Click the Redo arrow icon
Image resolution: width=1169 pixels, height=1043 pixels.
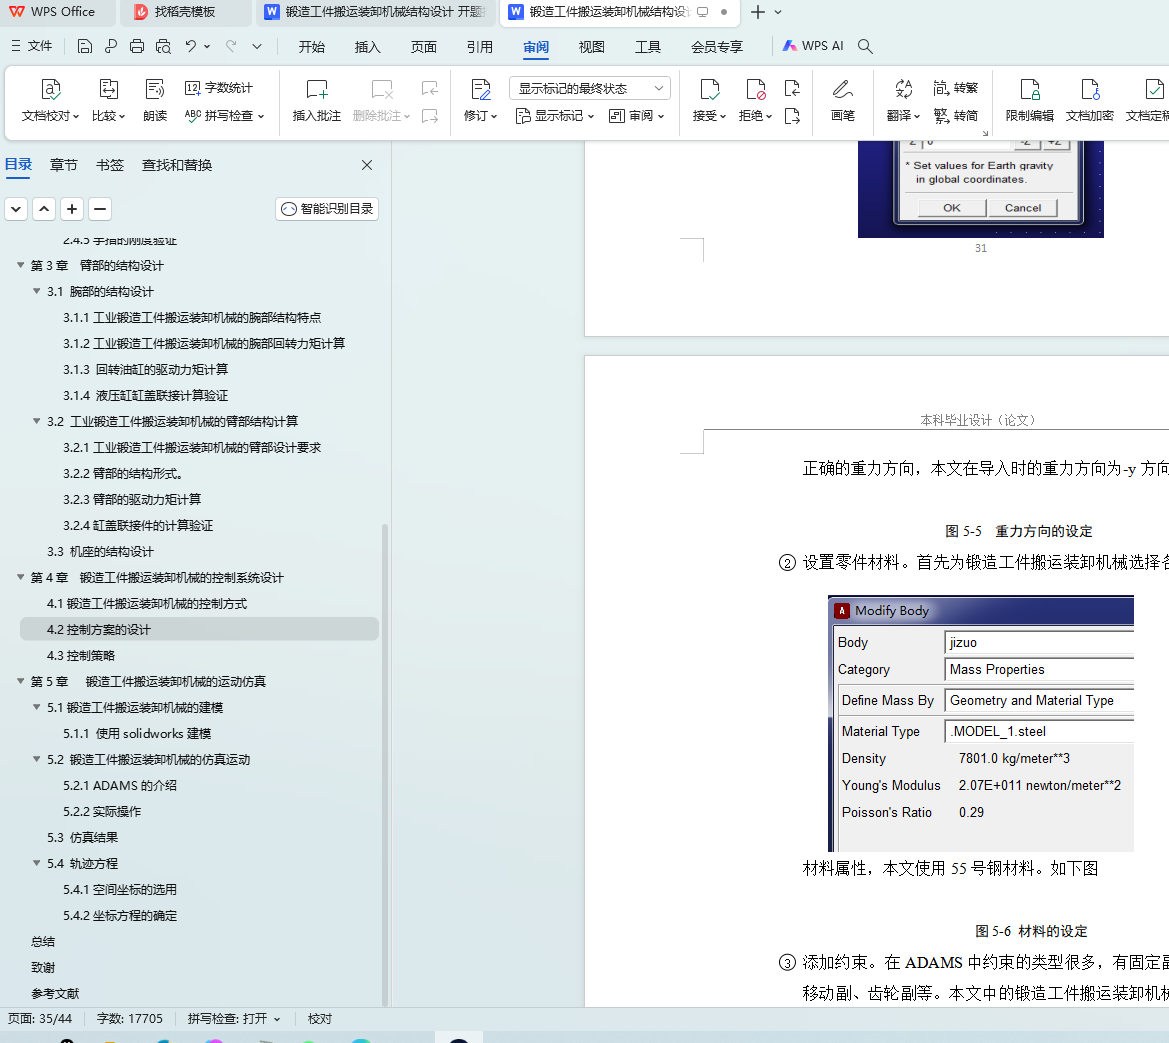(231, 46)
